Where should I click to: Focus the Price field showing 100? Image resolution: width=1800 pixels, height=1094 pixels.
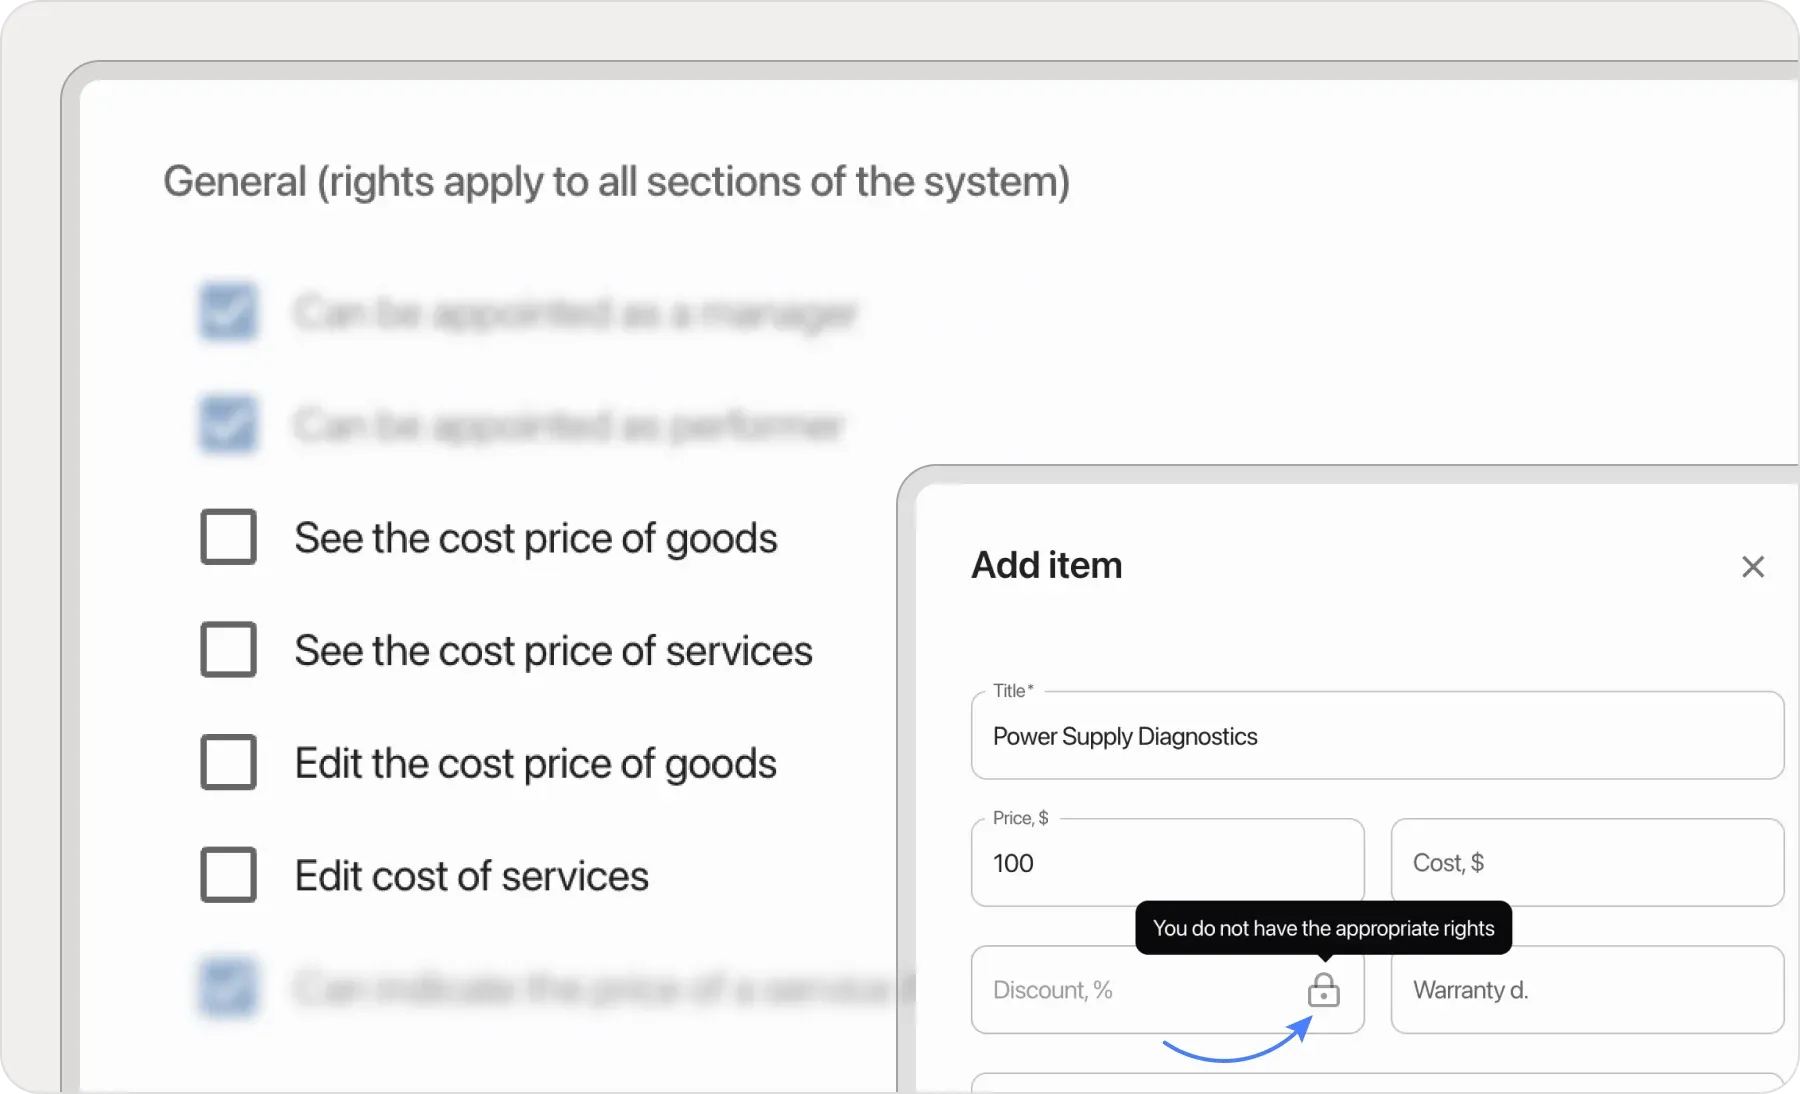coord(1166,863)
